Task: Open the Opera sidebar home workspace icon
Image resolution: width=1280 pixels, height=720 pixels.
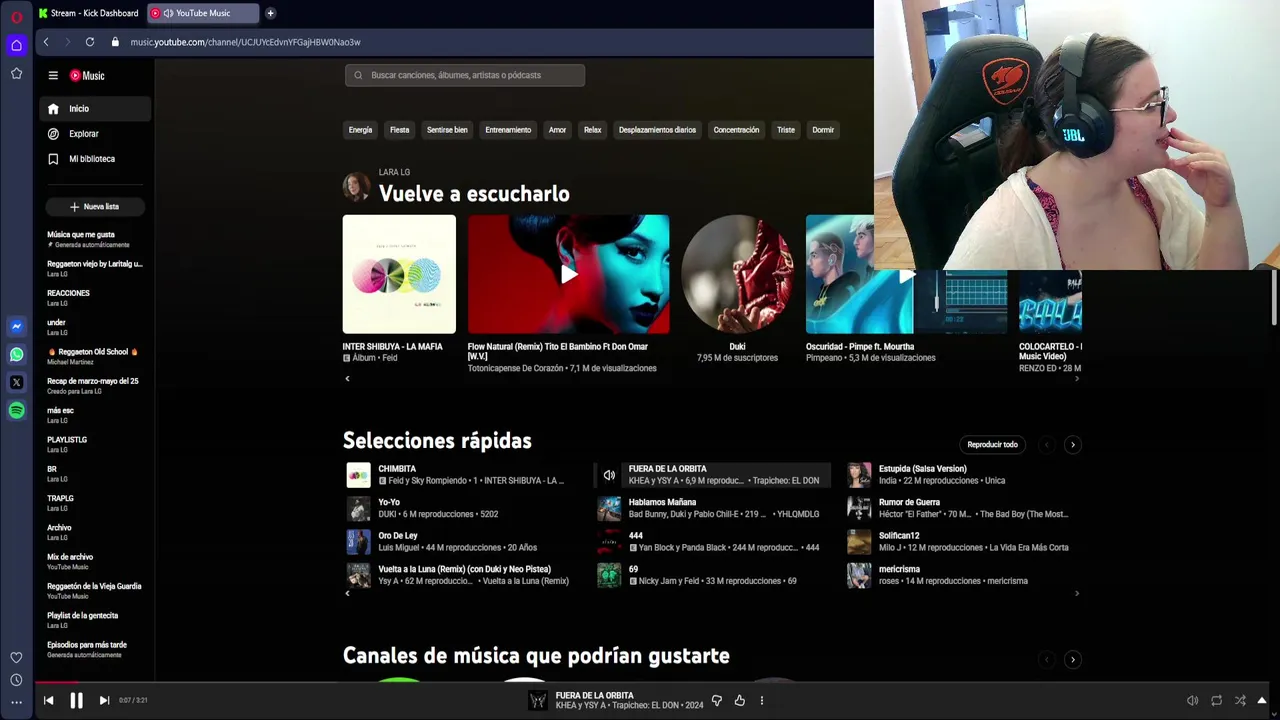Action: [x=16, y=45]
